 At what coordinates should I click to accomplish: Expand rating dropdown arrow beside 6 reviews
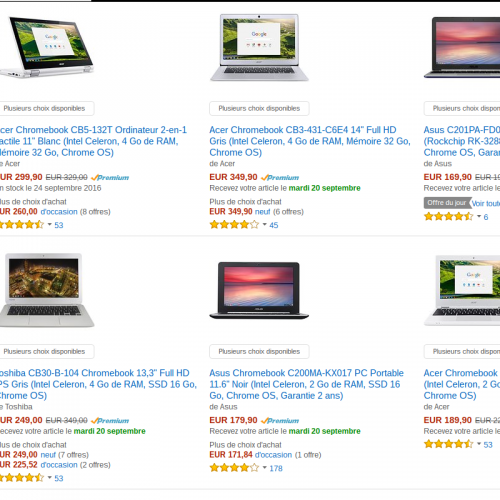(479, 217)
